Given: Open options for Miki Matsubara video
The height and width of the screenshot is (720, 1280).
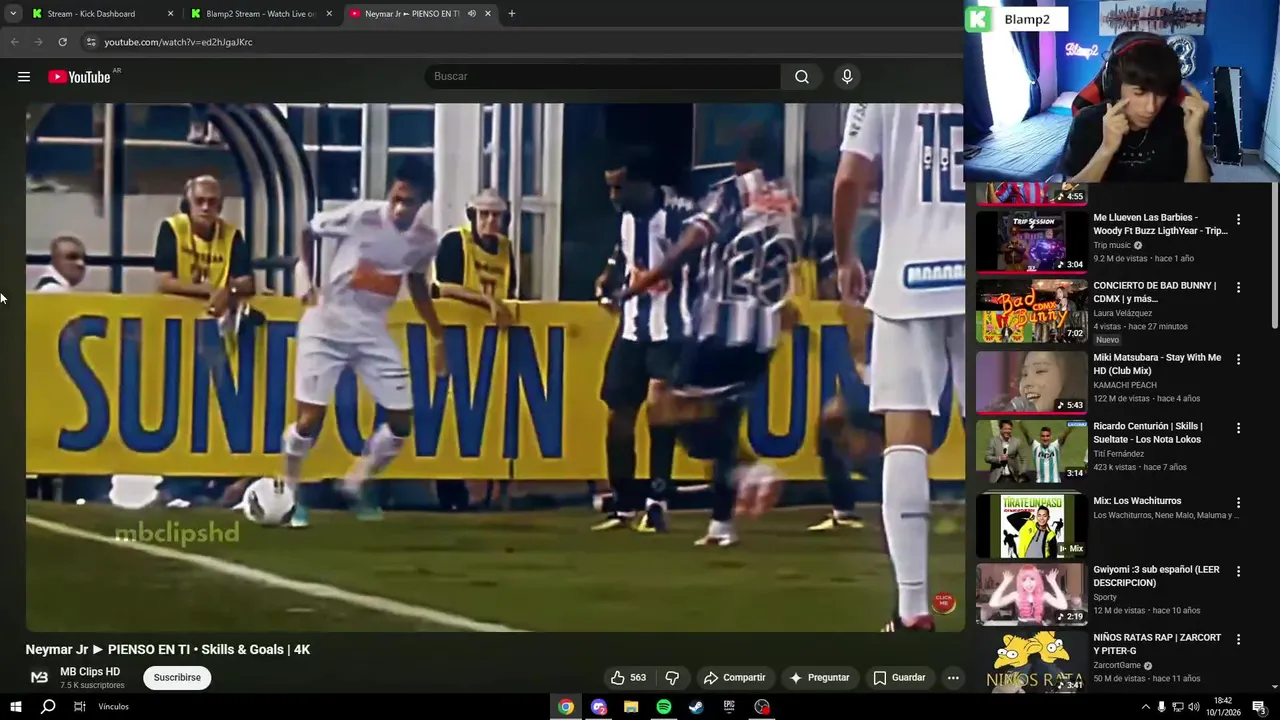Looking at the screenshot, I should coord(1238,359).
